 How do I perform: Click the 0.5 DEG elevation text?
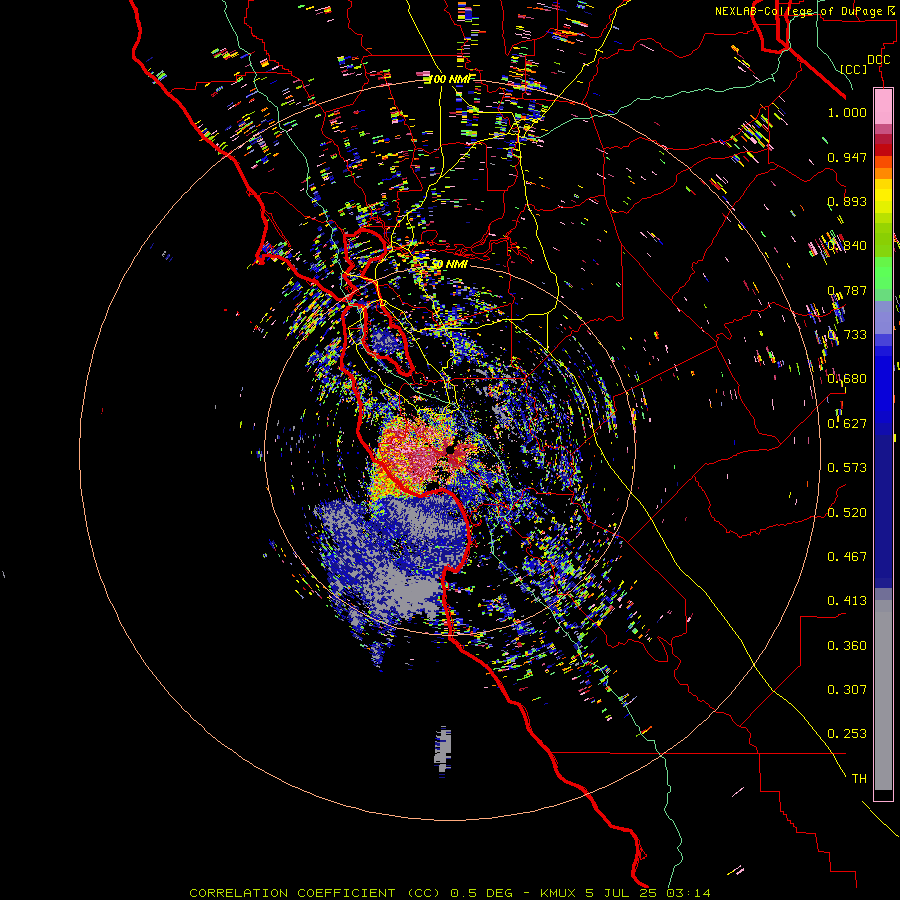[x=482, y=893]
